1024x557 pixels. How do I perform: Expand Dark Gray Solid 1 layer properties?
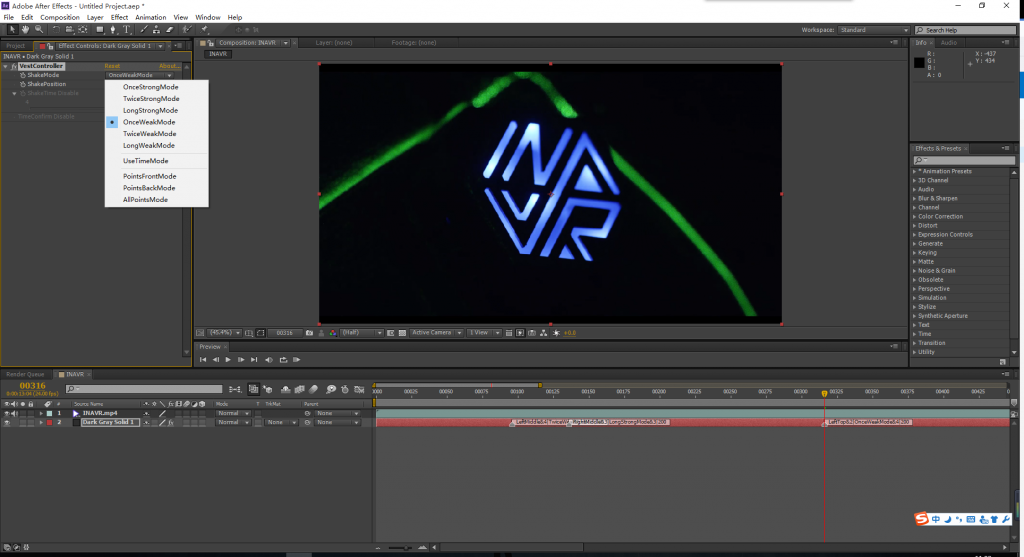[41, 422]
